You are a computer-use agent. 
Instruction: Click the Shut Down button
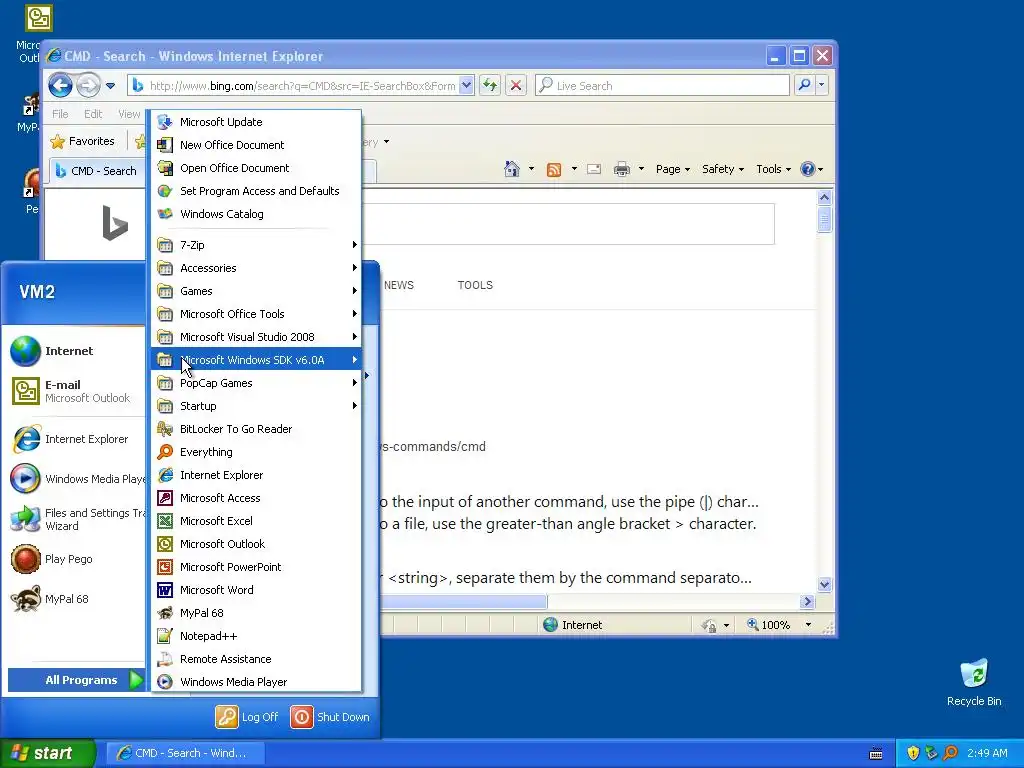(x=330, y=717)
